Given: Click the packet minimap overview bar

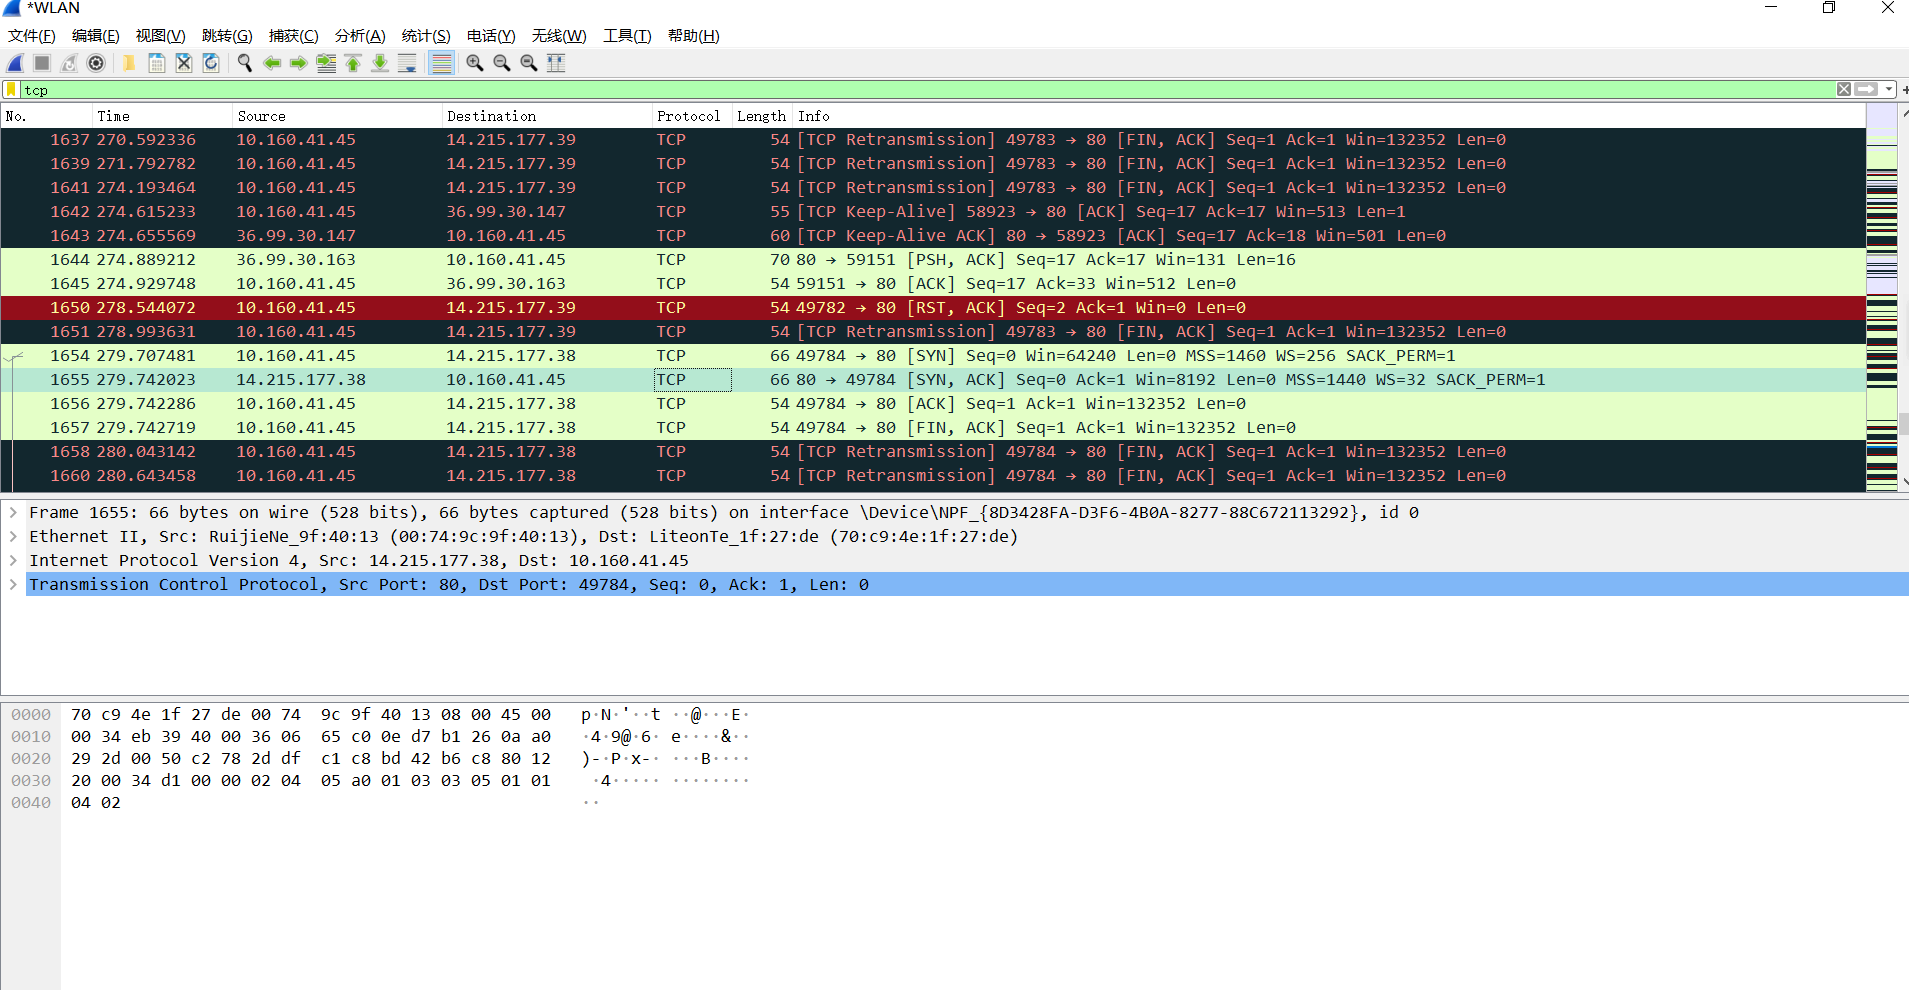Looking at the screenshot, I should (x=1882, y=298).
